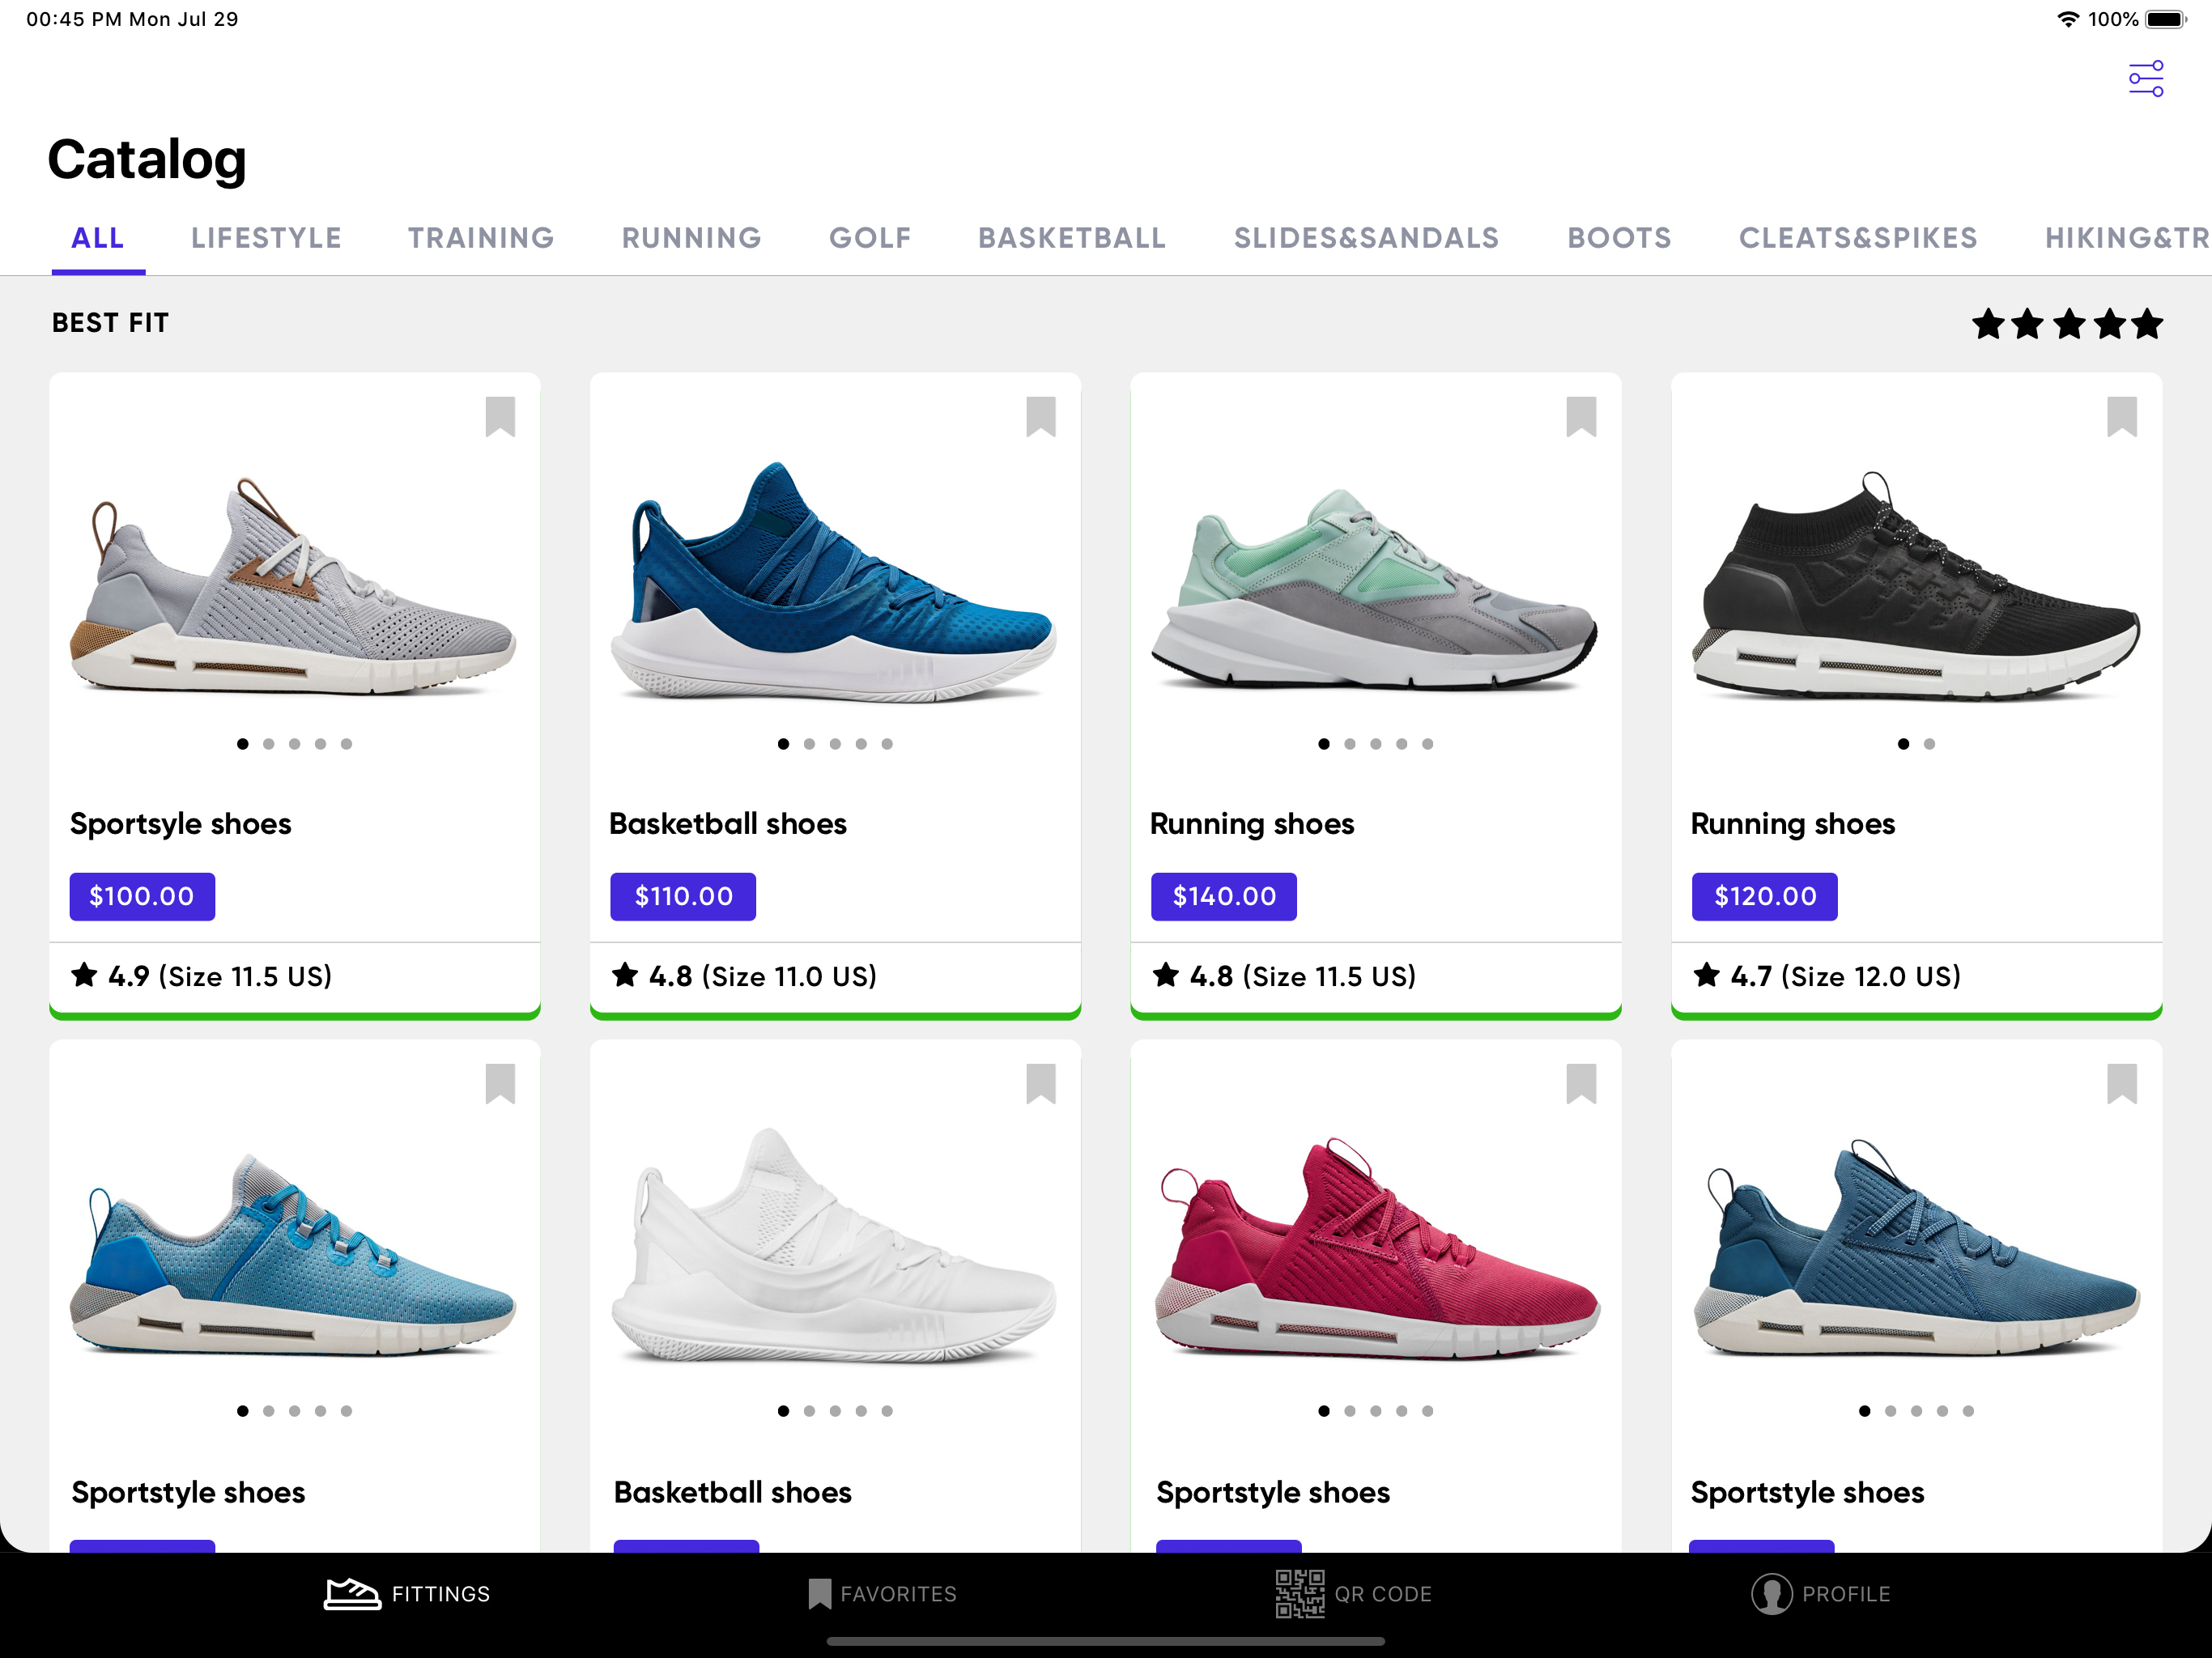Switch to the TRAINING tab

(x=481, y=238)
